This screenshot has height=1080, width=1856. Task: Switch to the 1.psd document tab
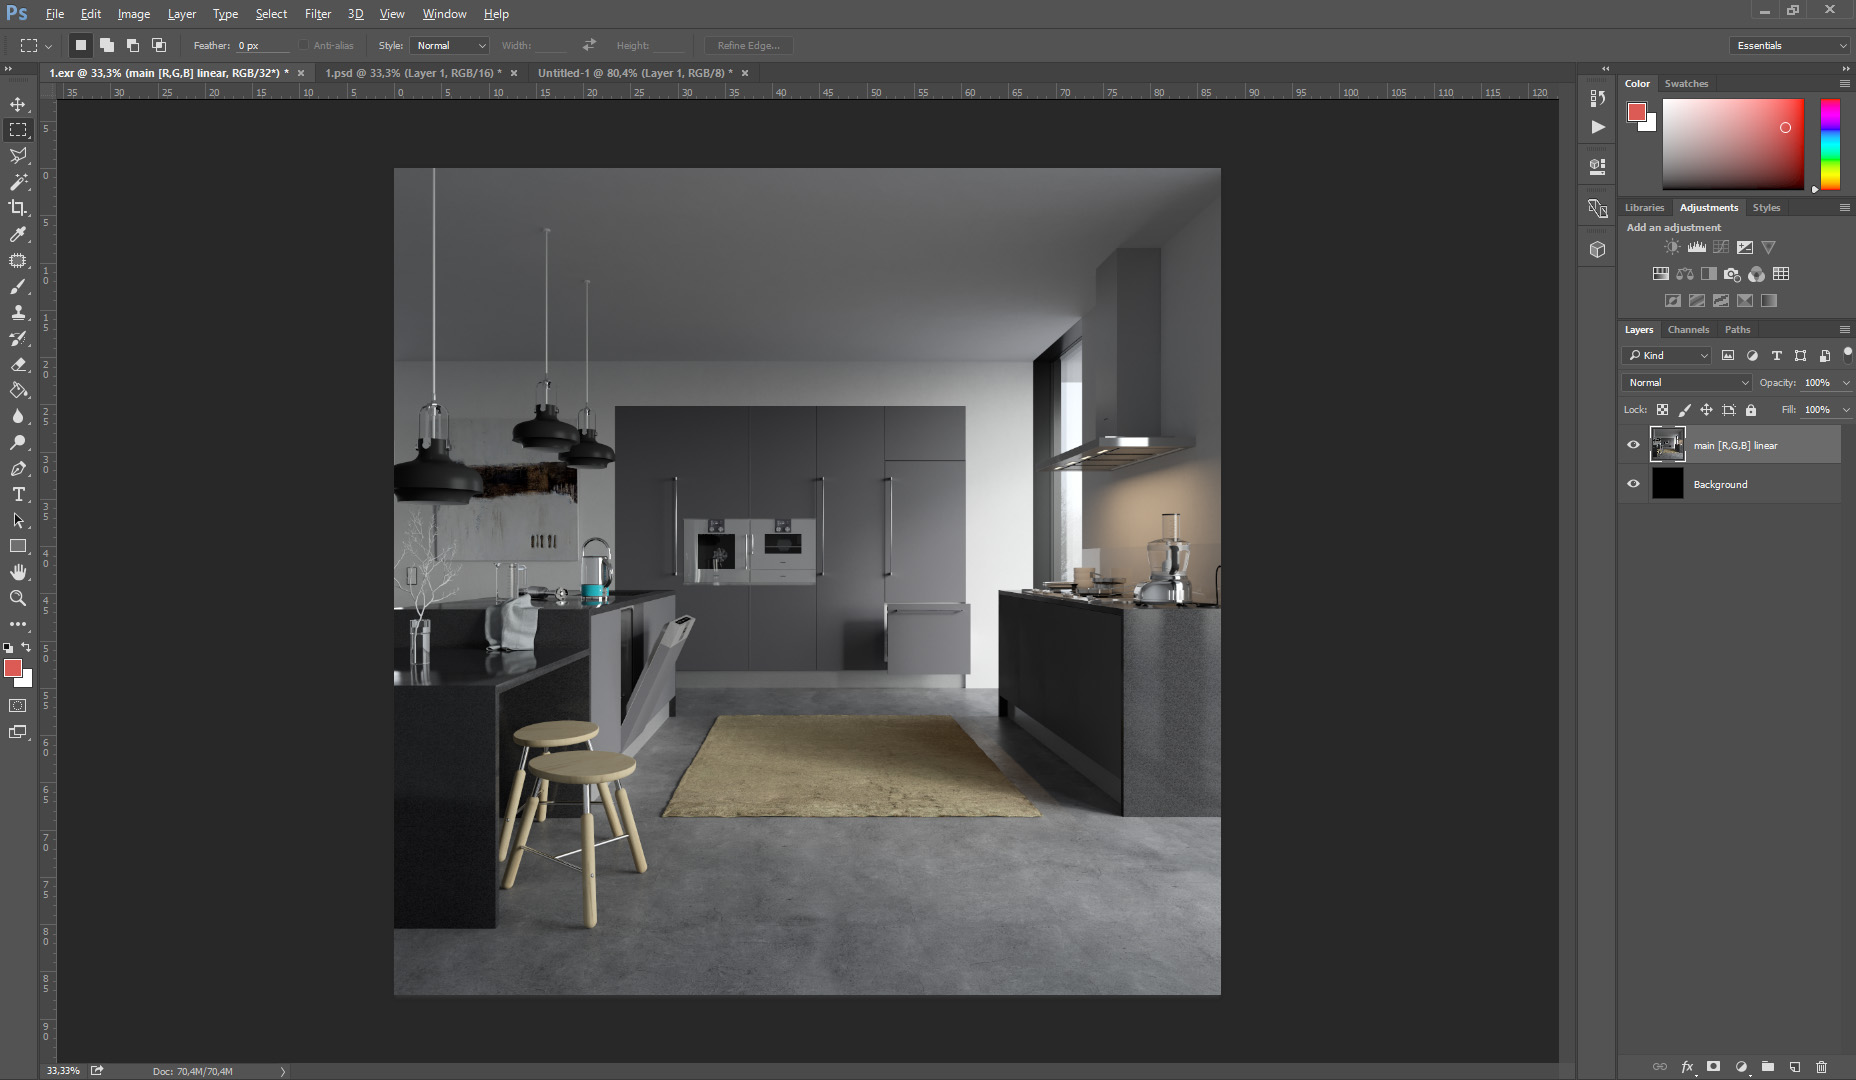coord(413,73)
